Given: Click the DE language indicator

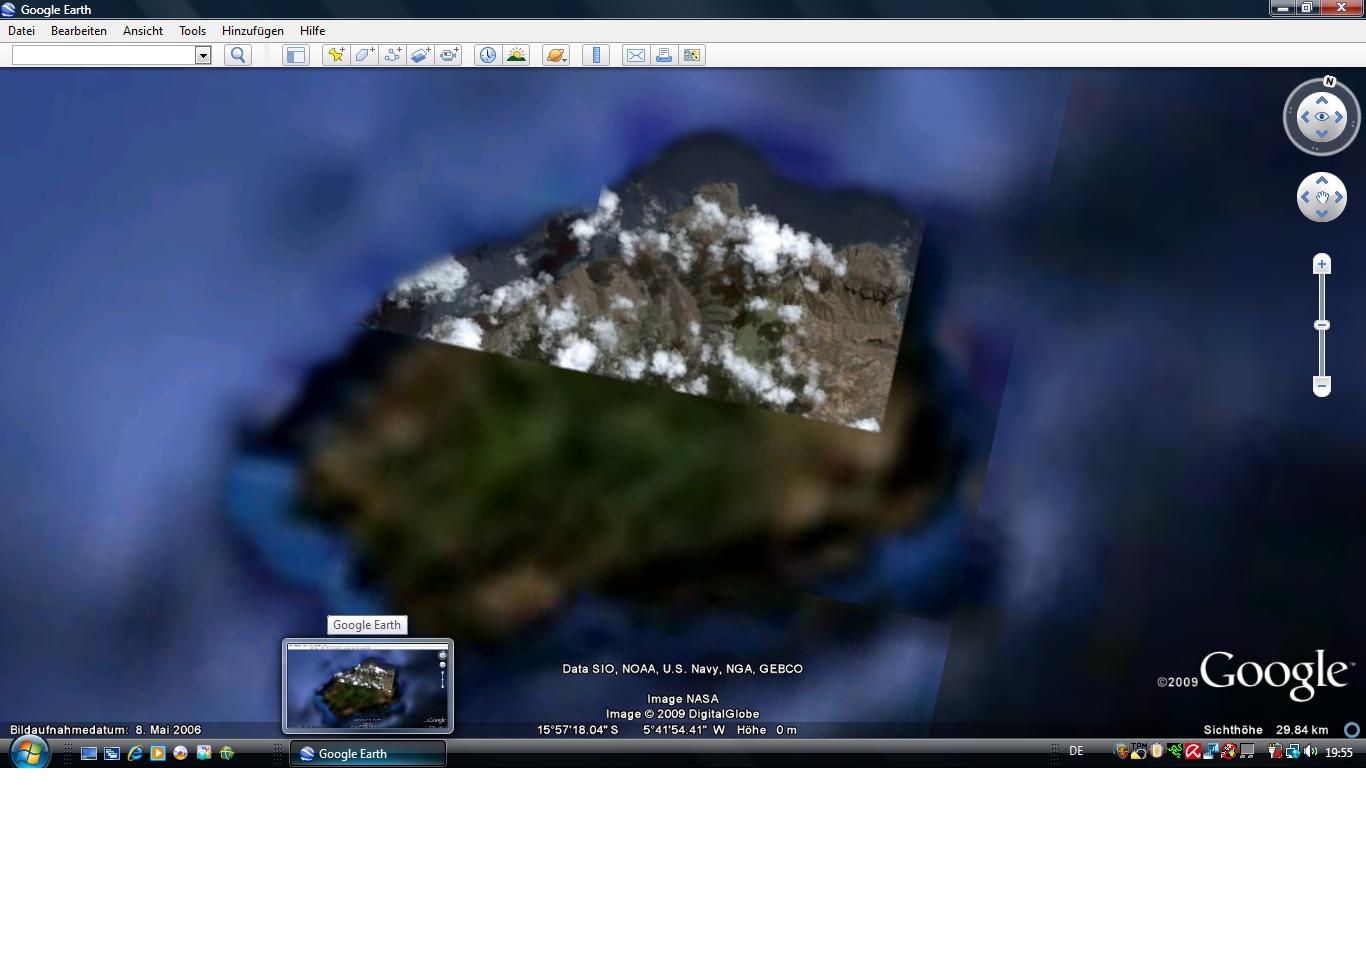Looking at the screenshot, I should point(1076,751).
